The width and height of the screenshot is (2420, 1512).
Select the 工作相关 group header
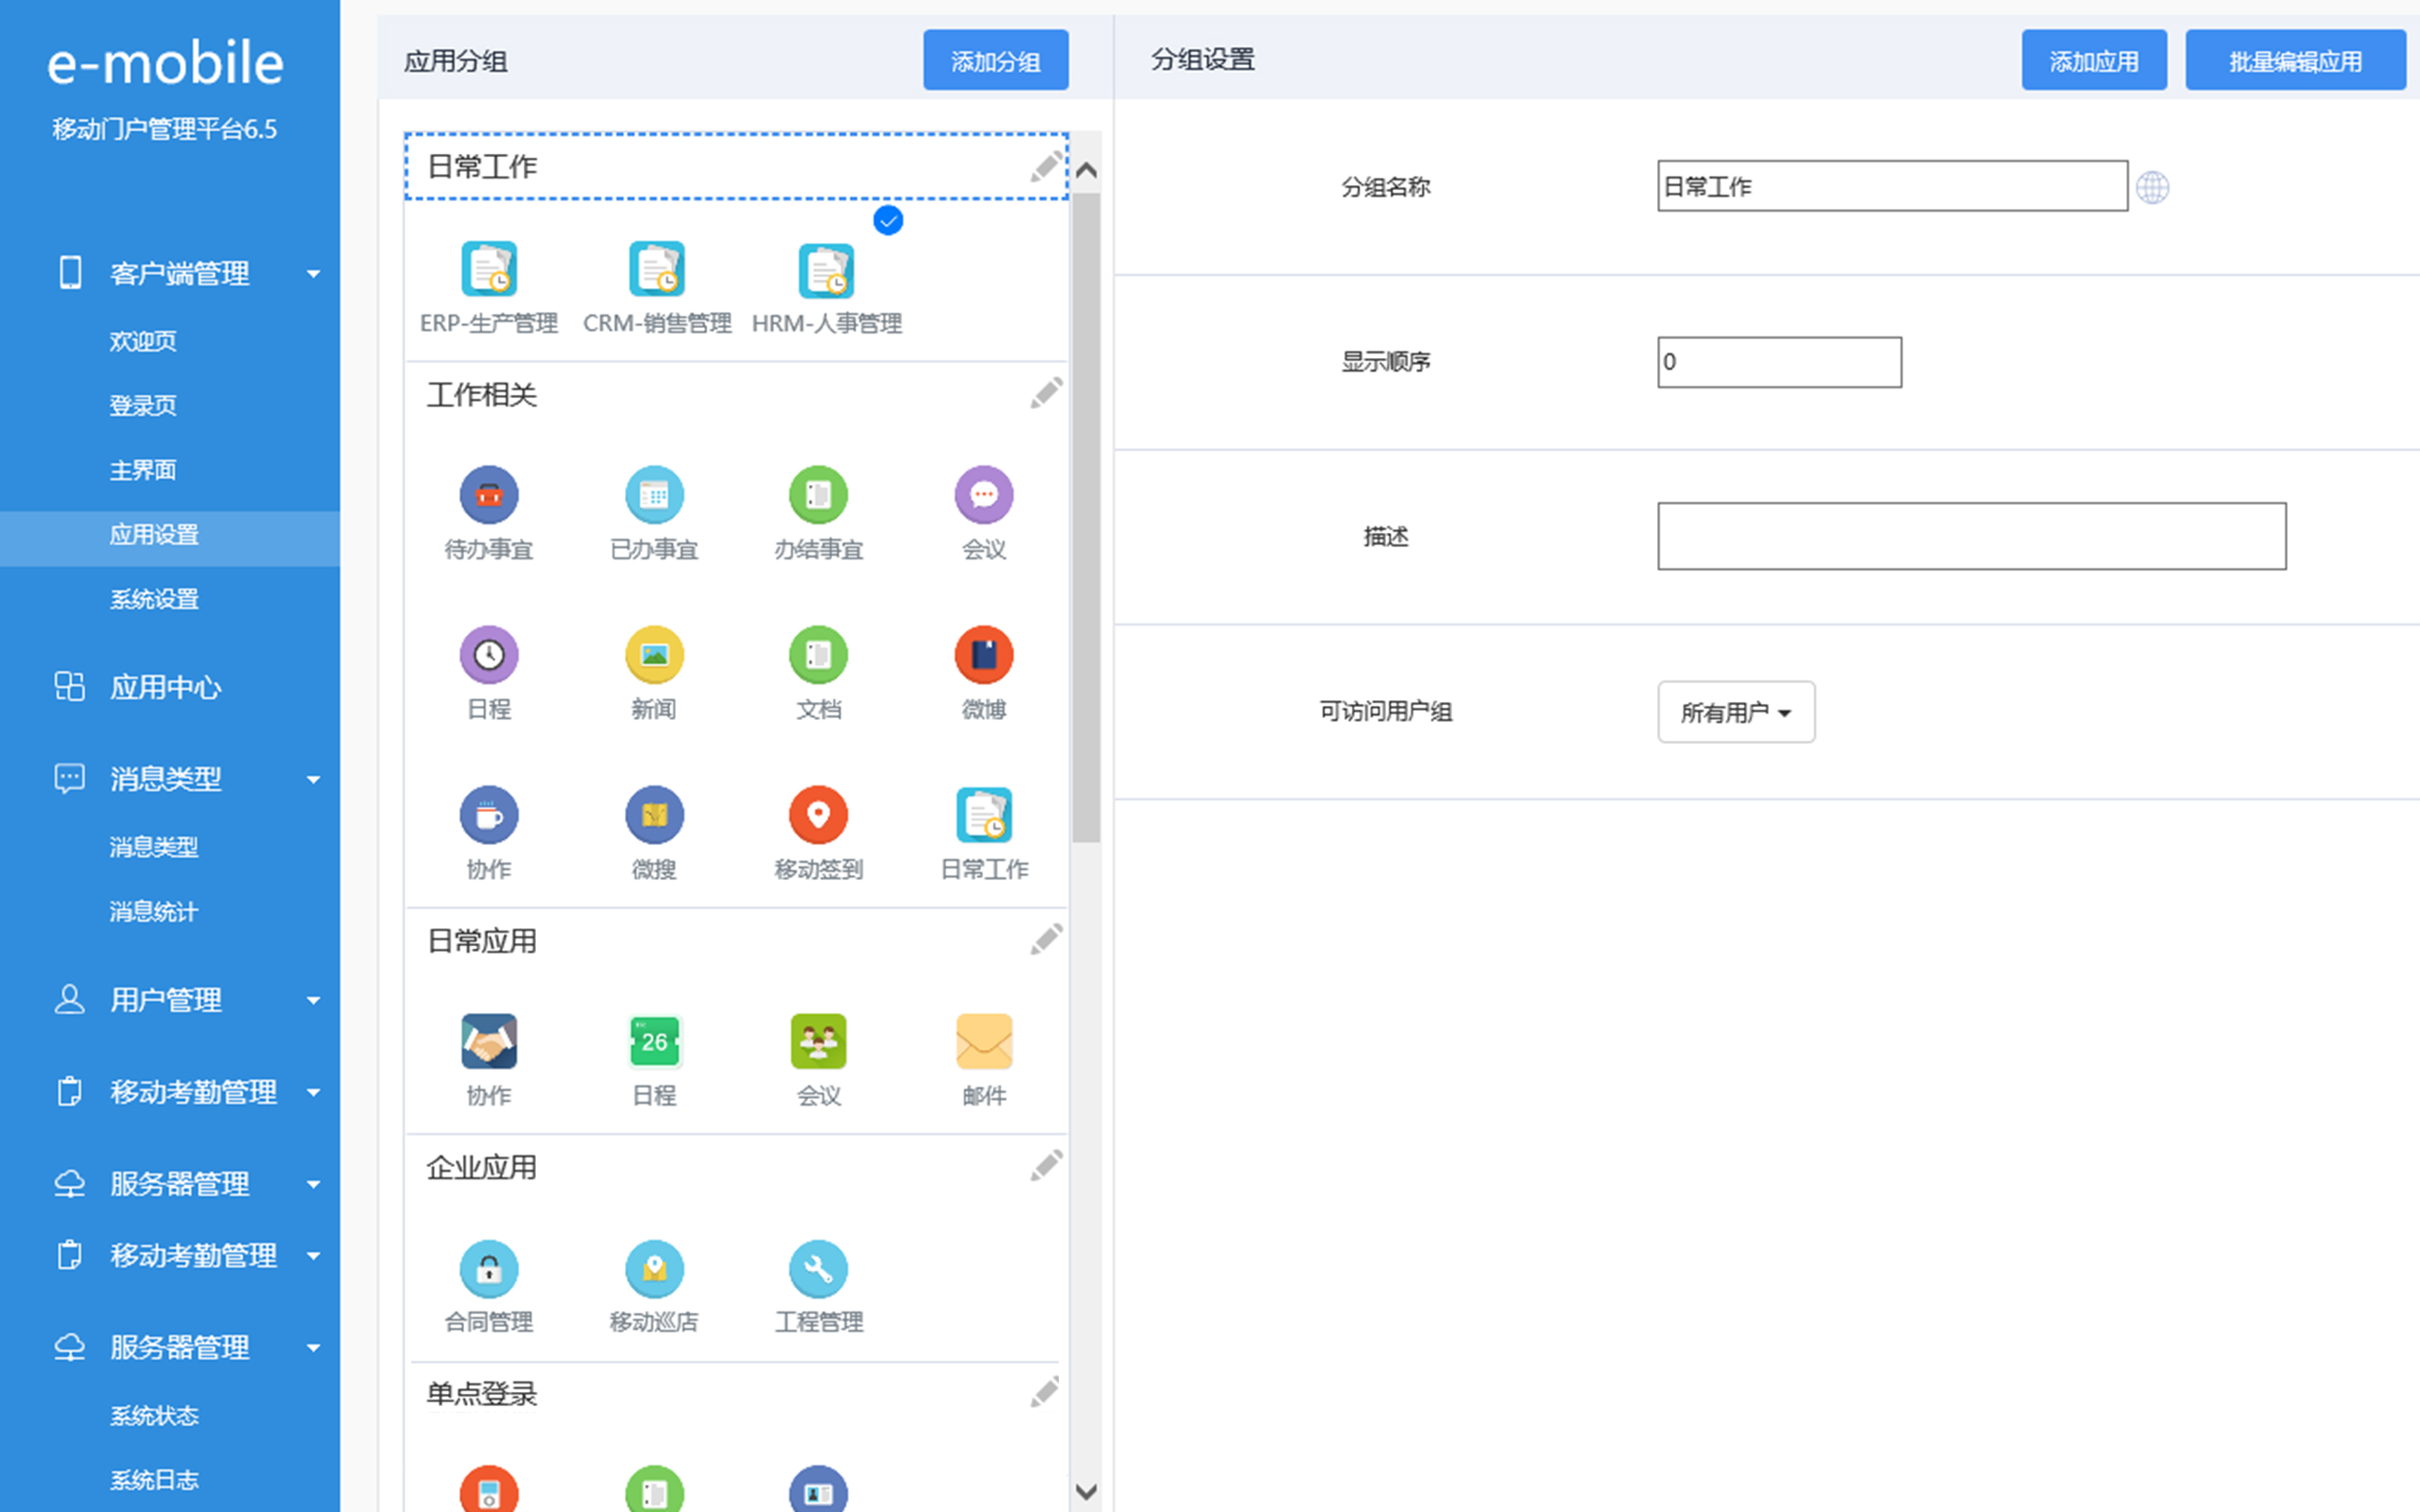tap(736, 394)
